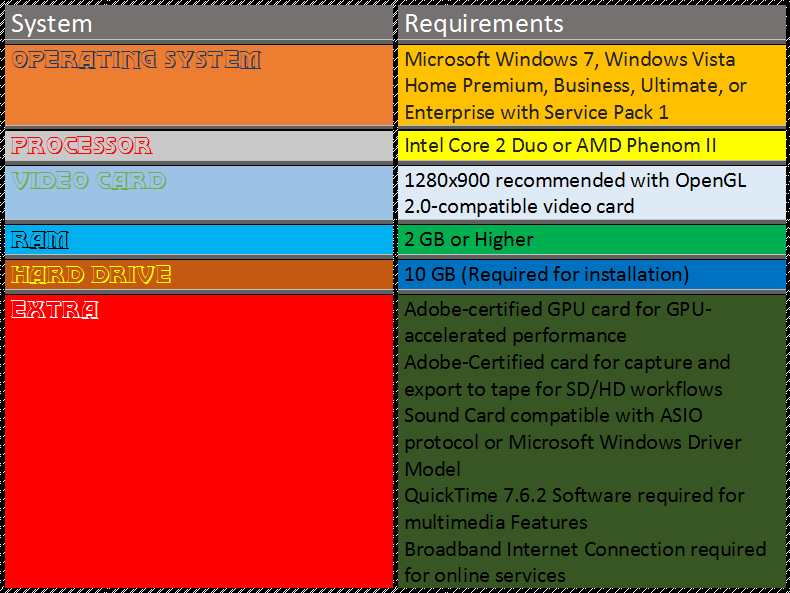790x593 pixels.
Task: Click the "1280x900 recommended with OpenGL" cell
Action: point(591,193)
